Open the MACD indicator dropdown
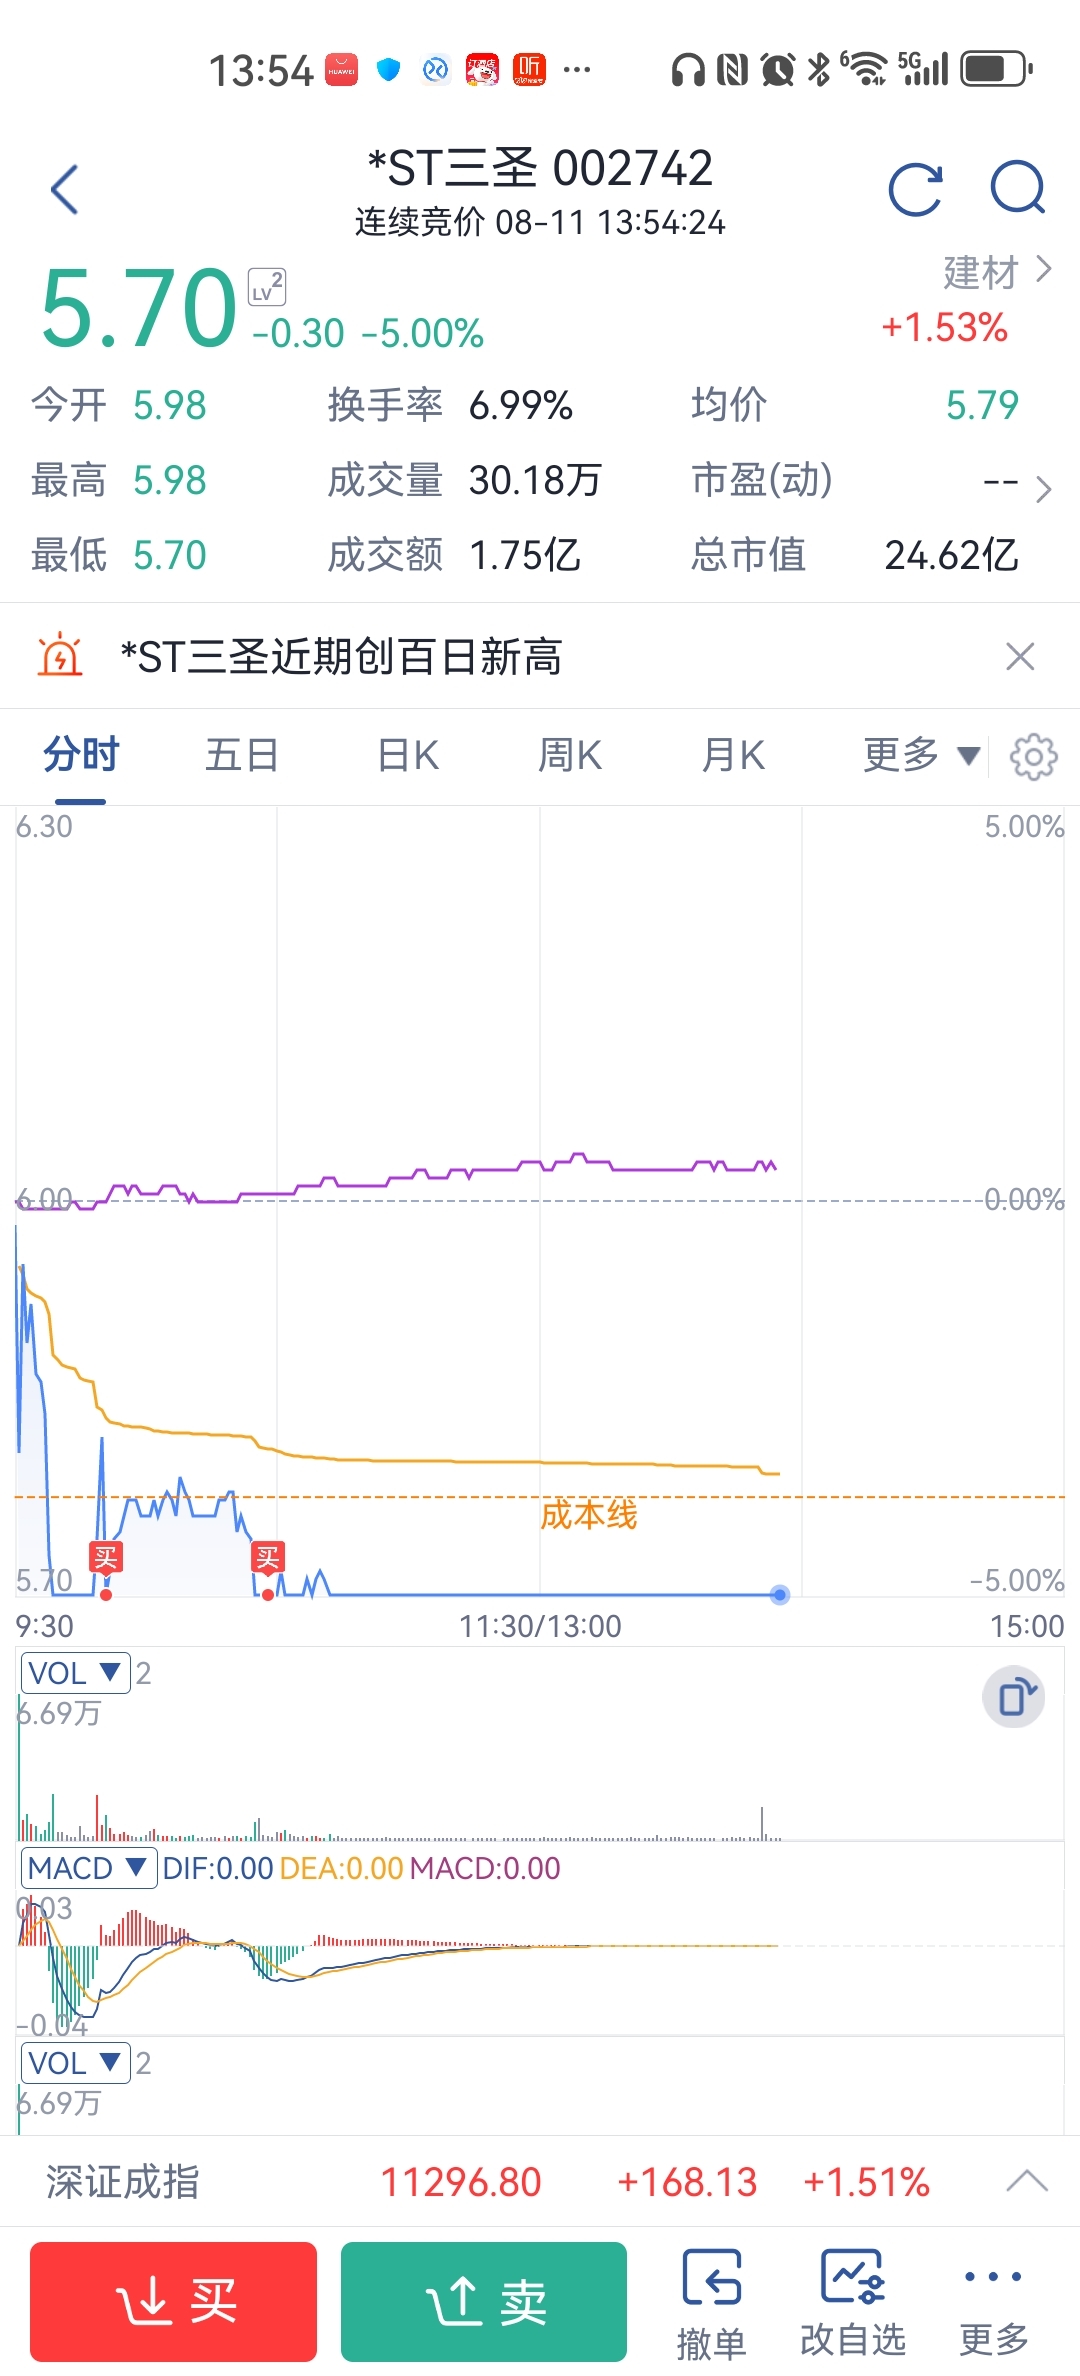Viewport: 1080px width, 2376px height. point(89,1867)
